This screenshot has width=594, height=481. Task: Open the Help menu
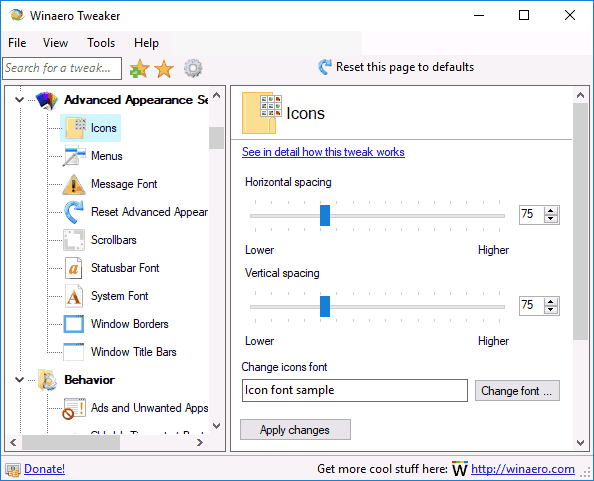pyautogui.click(x=146, y=43)
